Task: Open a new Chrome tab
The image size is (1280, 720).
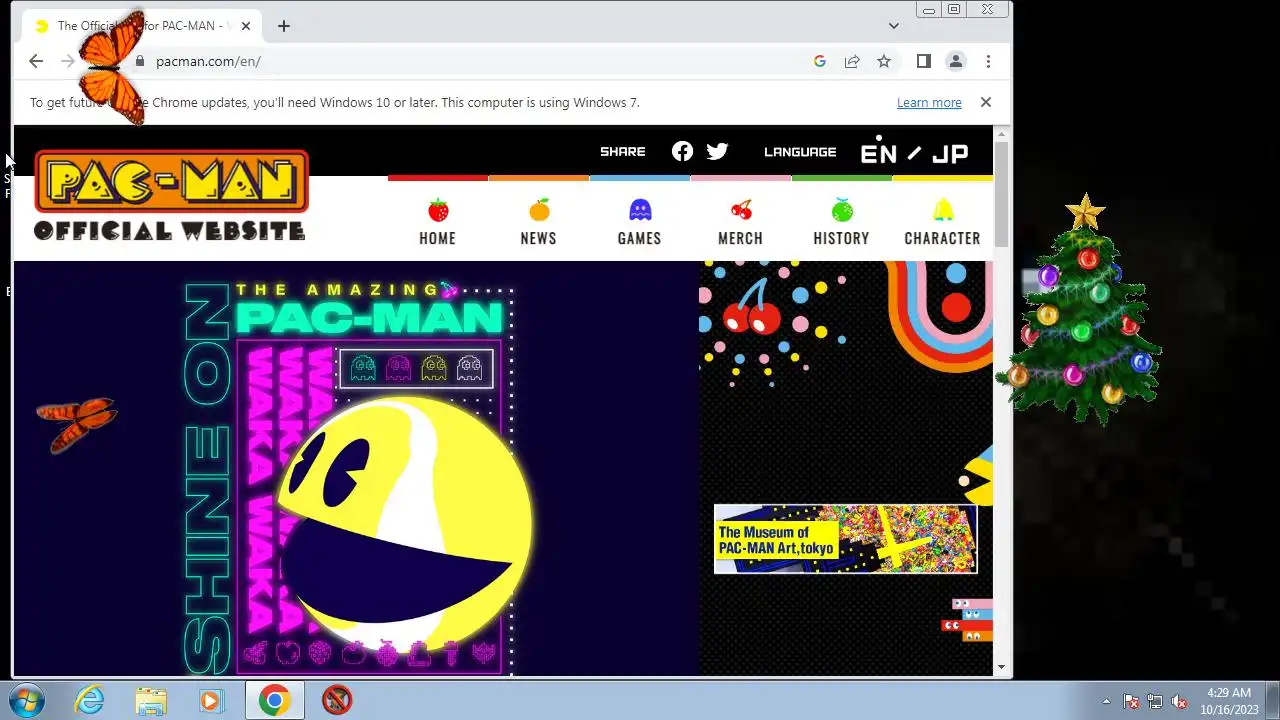Action: point(284,26)
